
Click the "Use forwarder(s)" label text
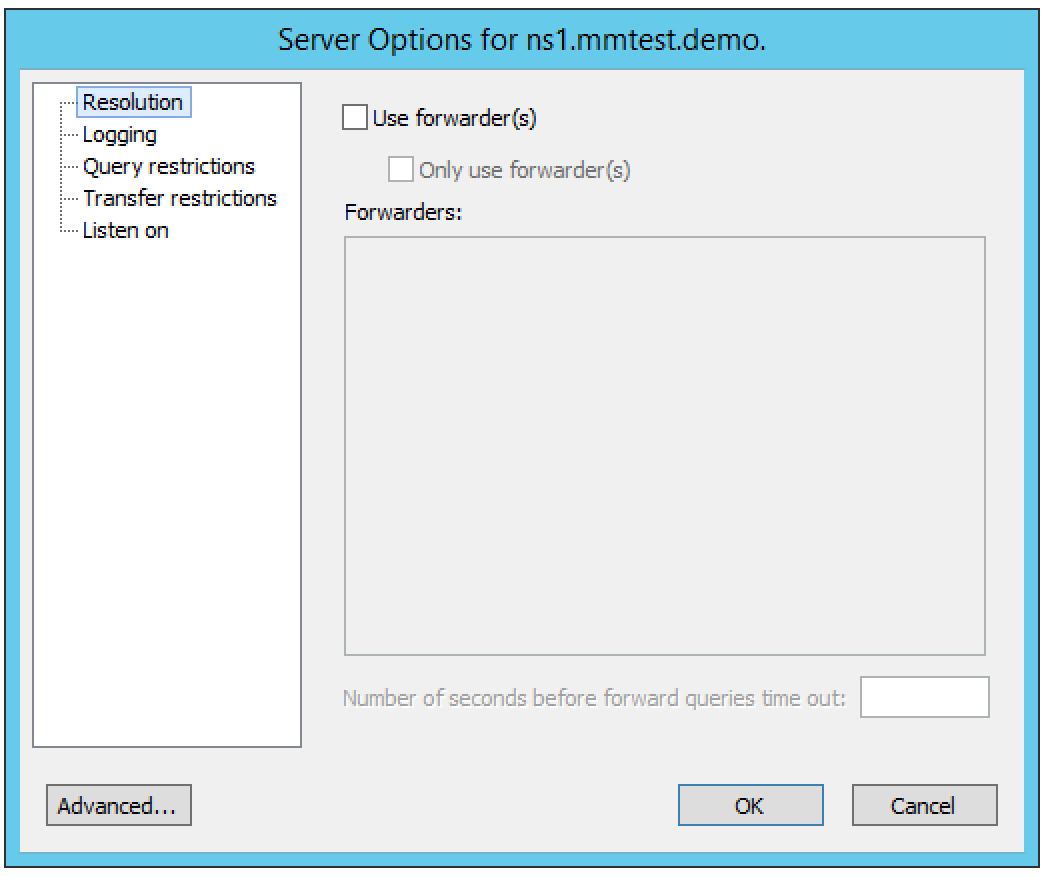click(455, 118)
